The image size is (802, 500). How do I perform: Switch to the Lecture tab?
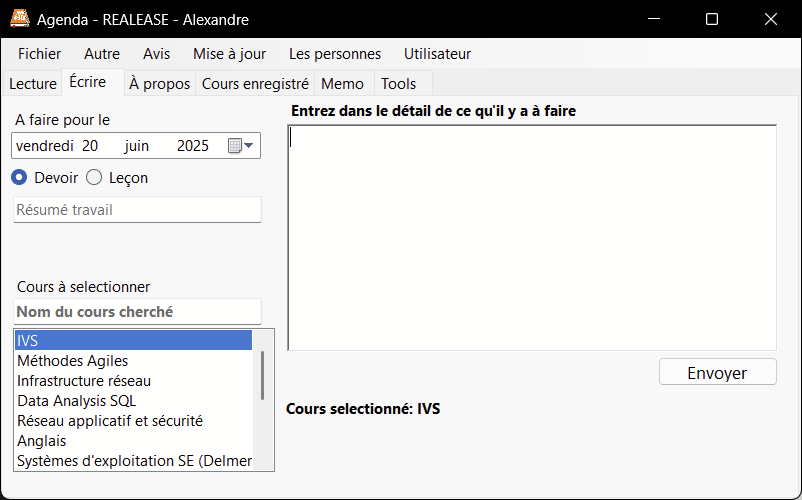point(33,84)
